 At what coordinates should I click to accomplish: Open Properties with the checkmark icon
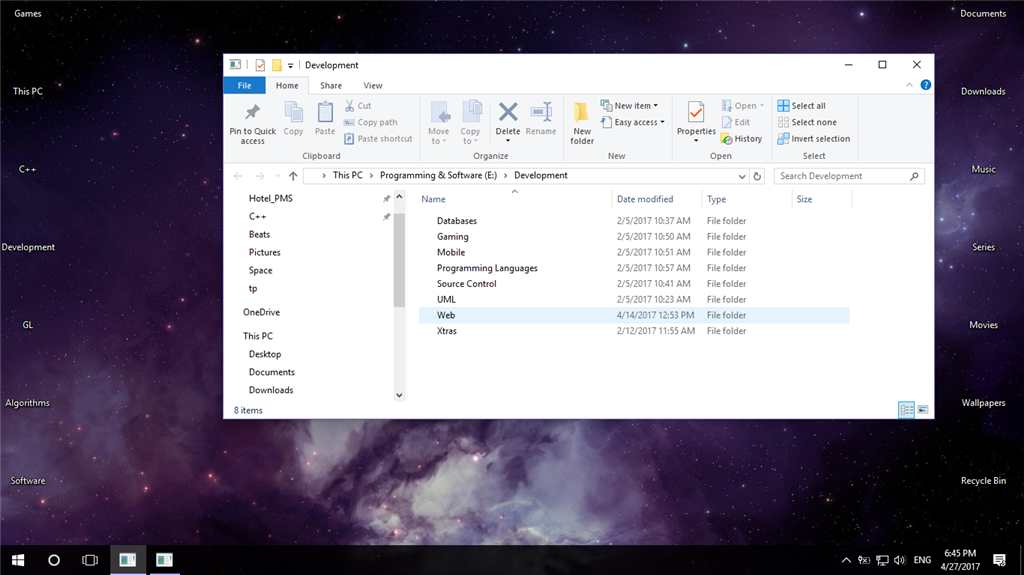click(x=696, y=112)
